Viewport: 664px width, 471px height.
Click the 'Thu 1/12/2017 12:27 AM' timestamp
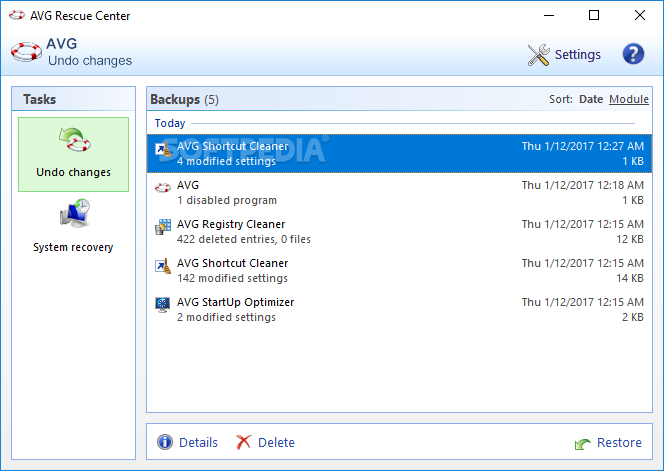583,146
